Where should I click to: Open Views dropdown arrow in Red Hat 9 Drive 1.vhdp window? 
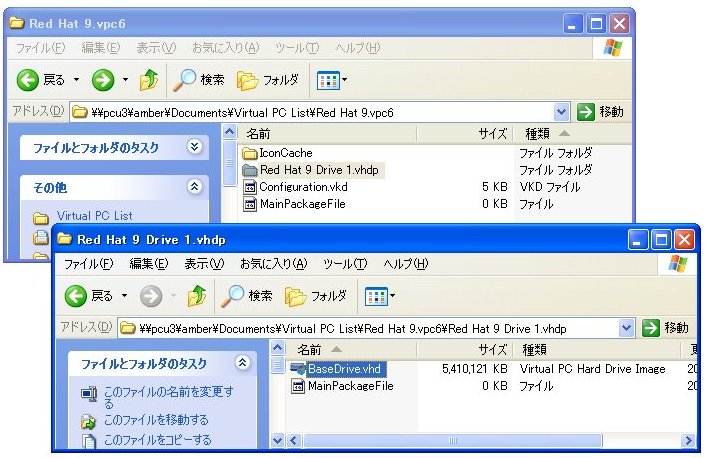point(392,296)
